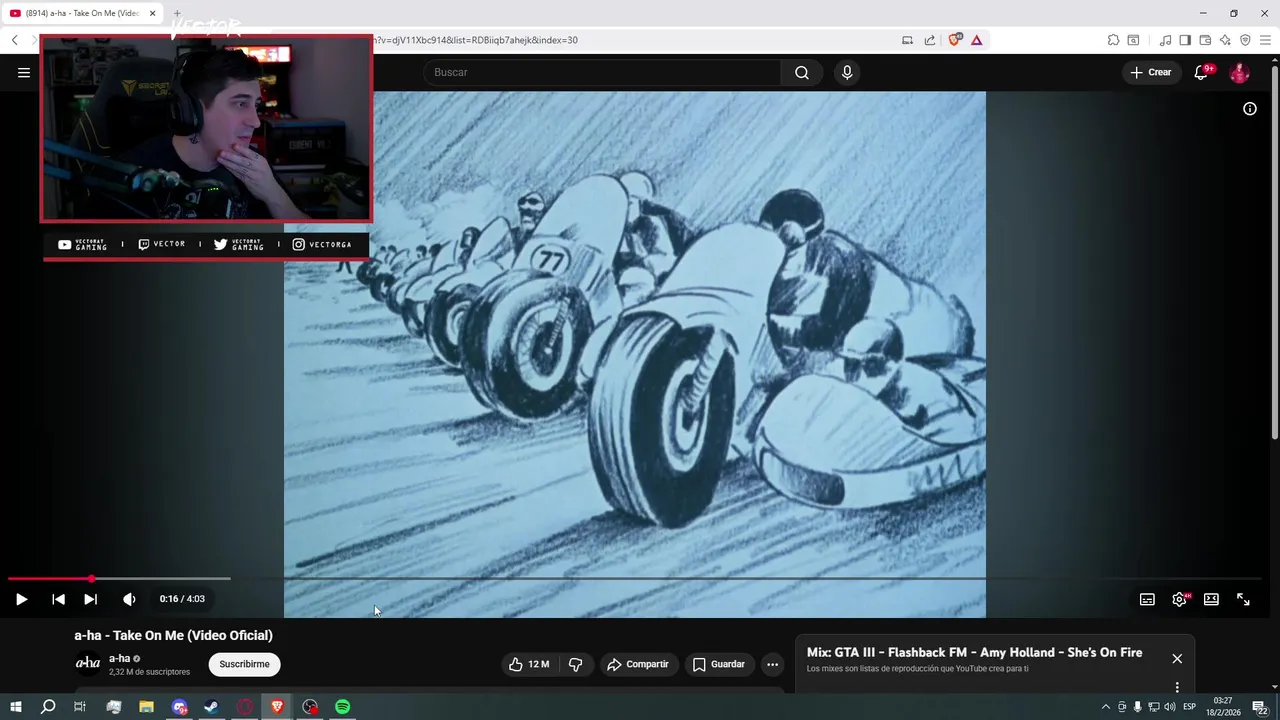Open the browser extensions puzzle icon
1280x720 pixels.
point(1113,40)
